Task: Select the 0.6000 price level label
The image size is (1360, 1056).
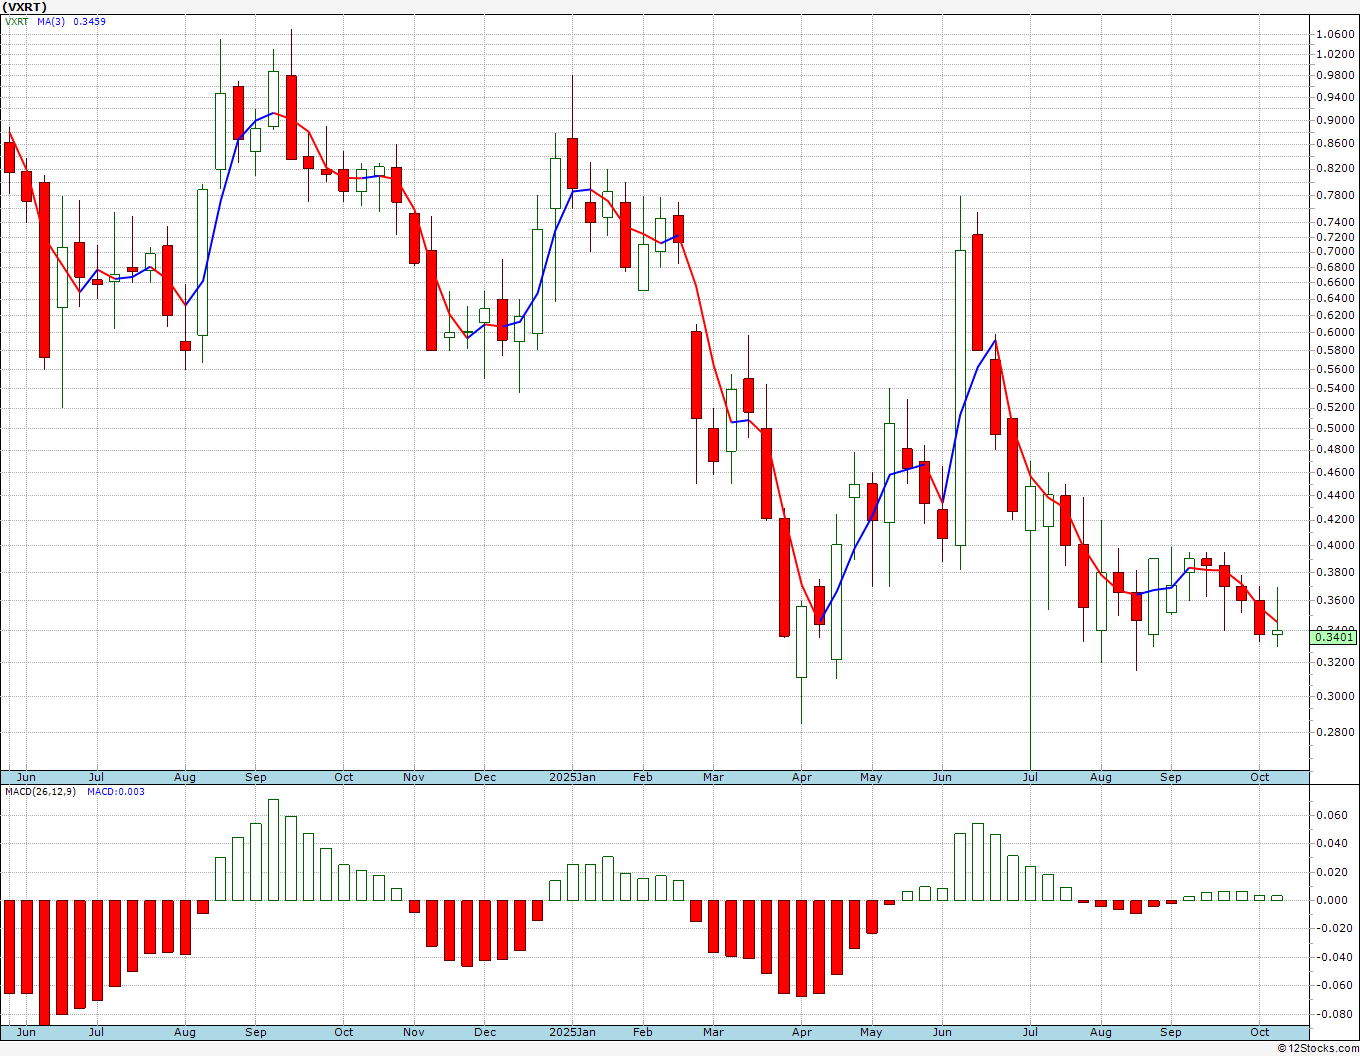Action: pos(1336,333)
